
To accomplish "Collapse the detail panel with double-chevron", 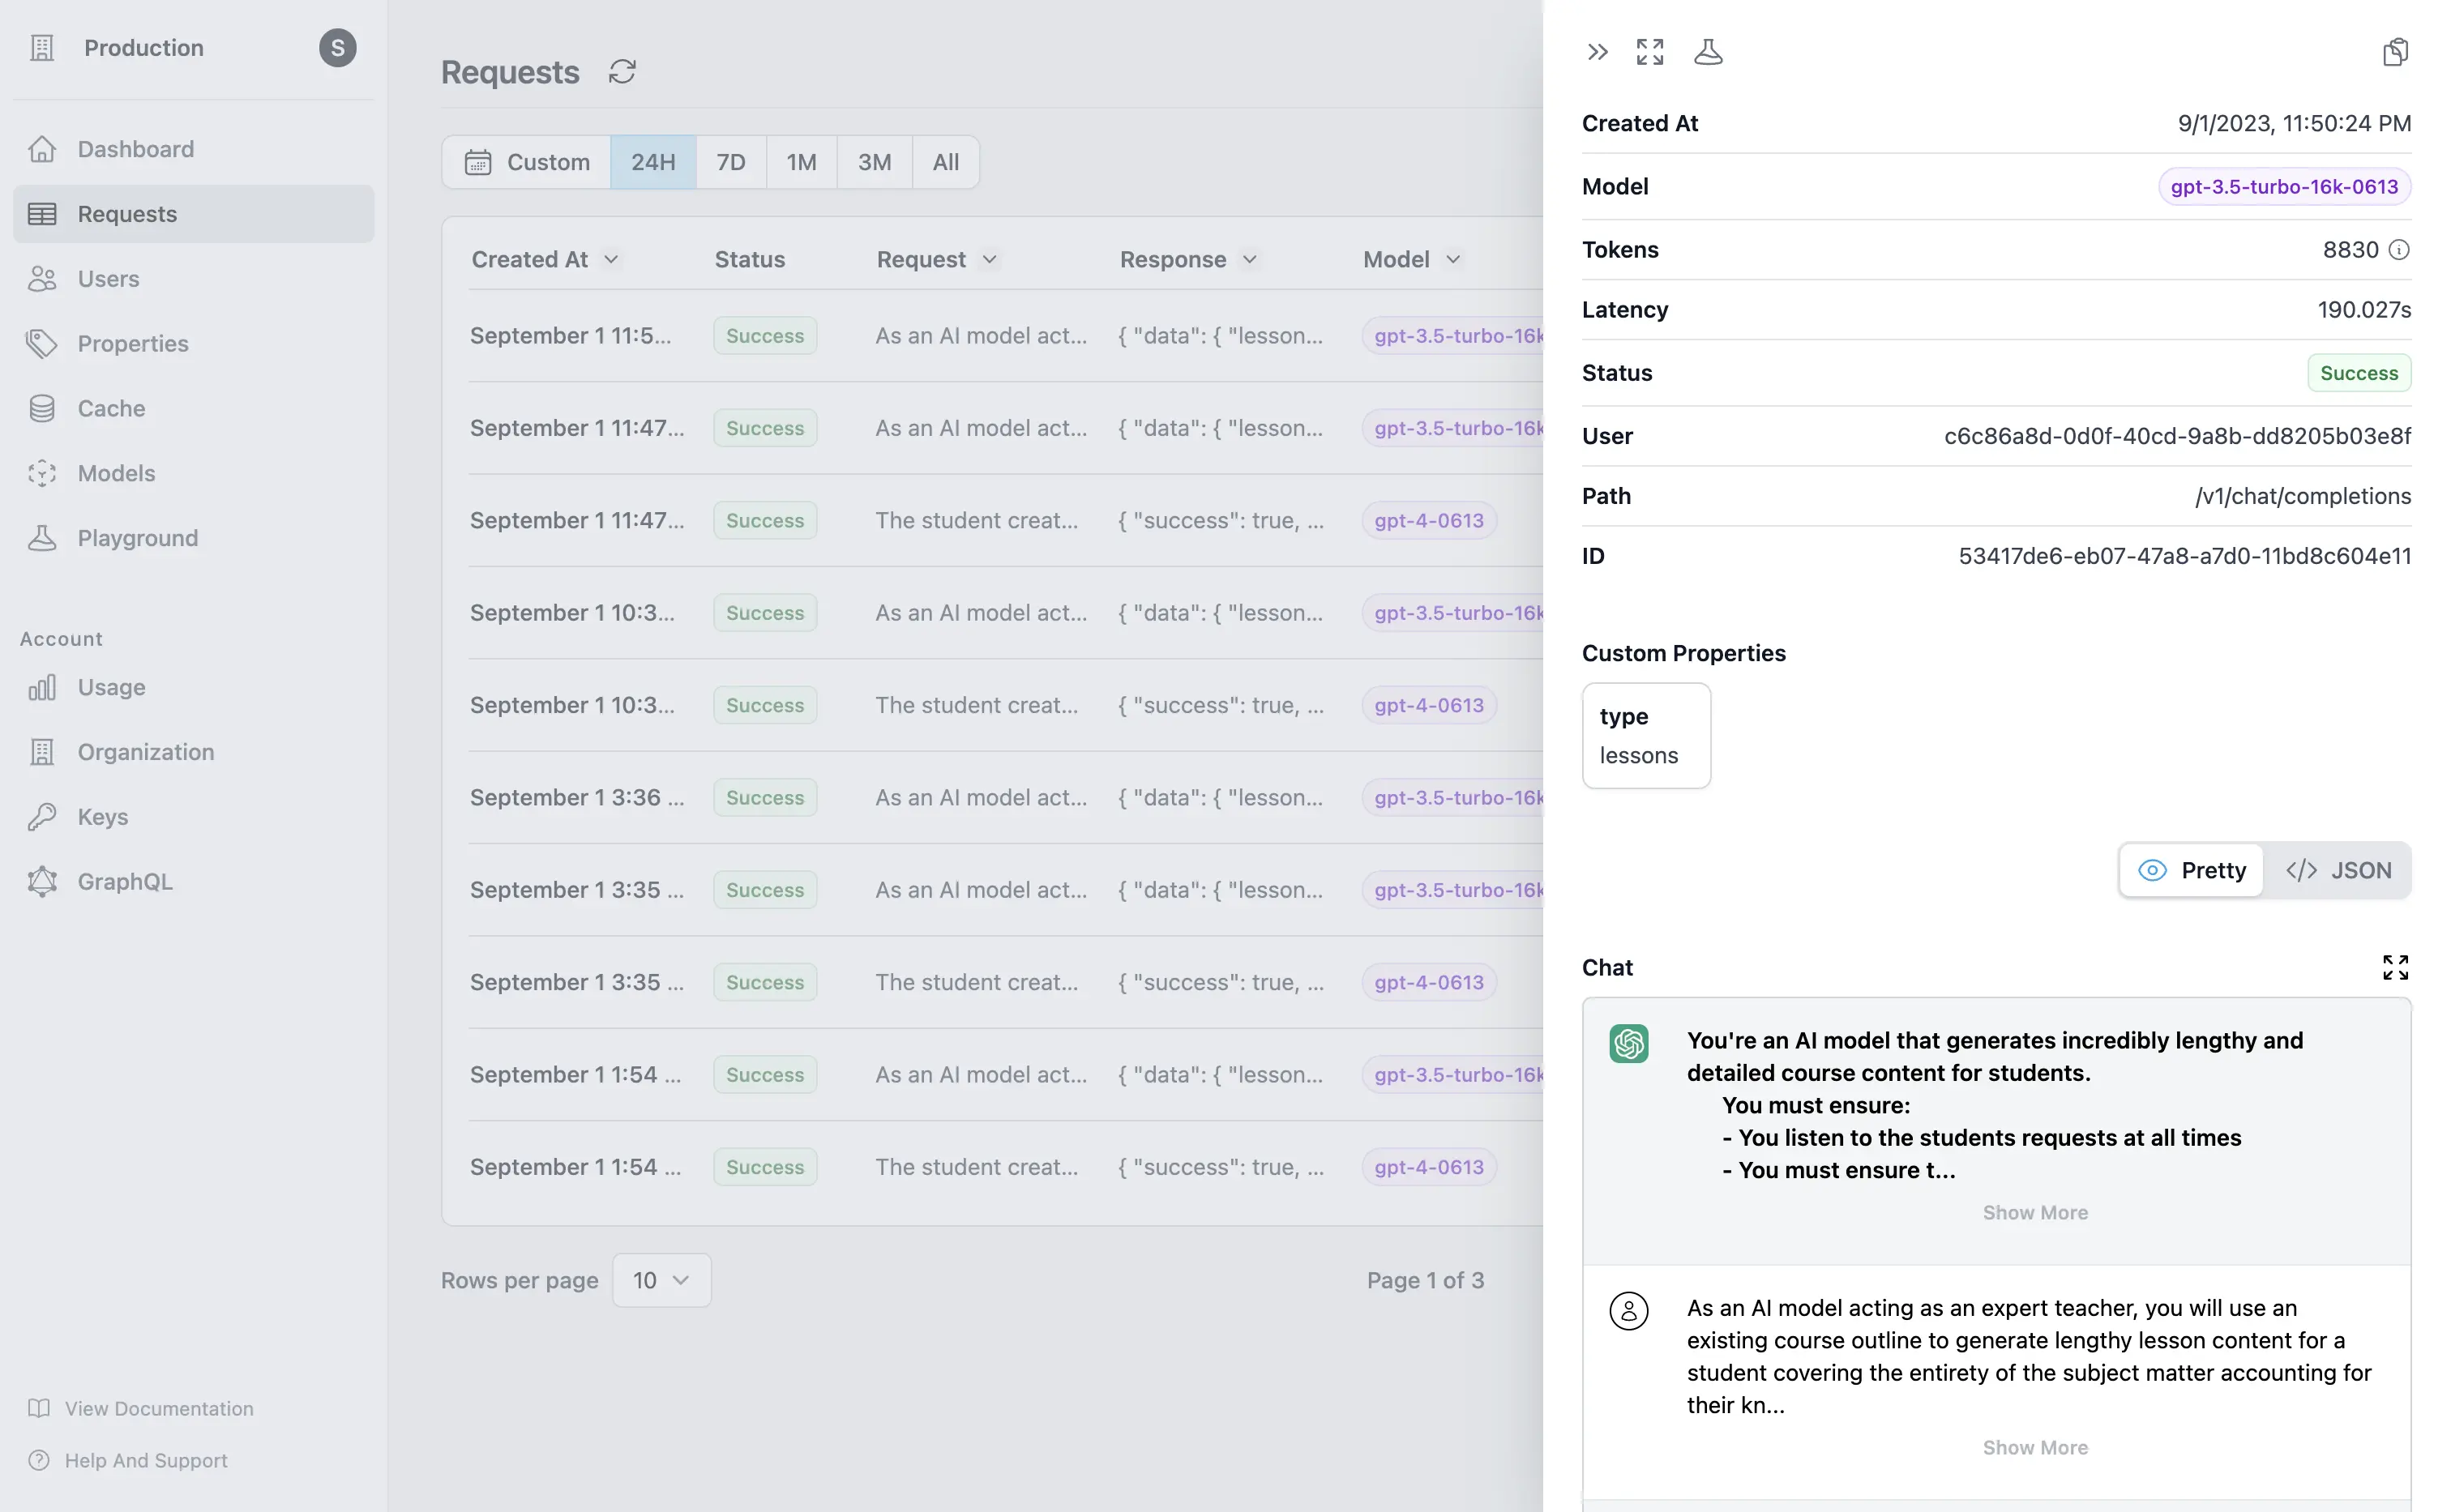I will tap(1596, 51).
